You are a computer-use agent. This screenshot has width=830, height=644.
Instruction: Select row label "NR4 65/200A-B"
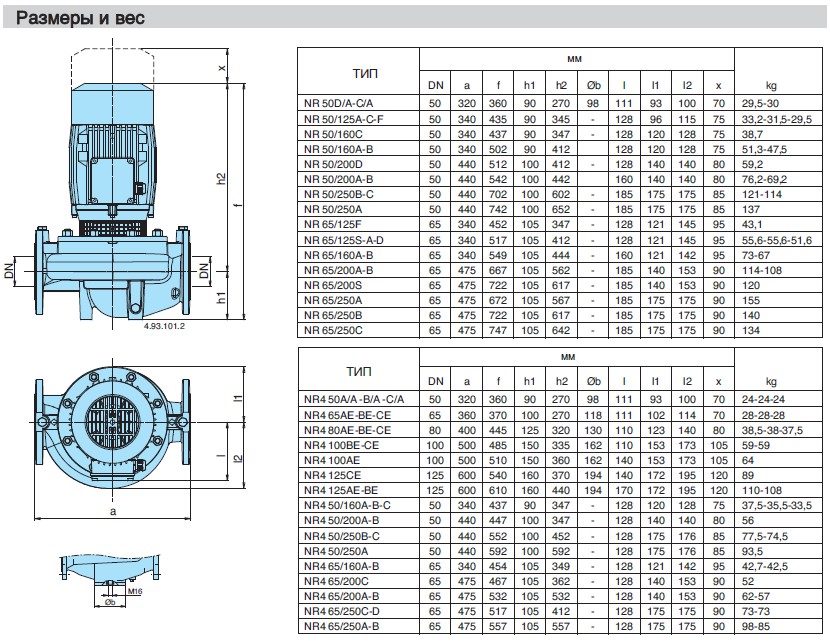(x=341, y=596)
